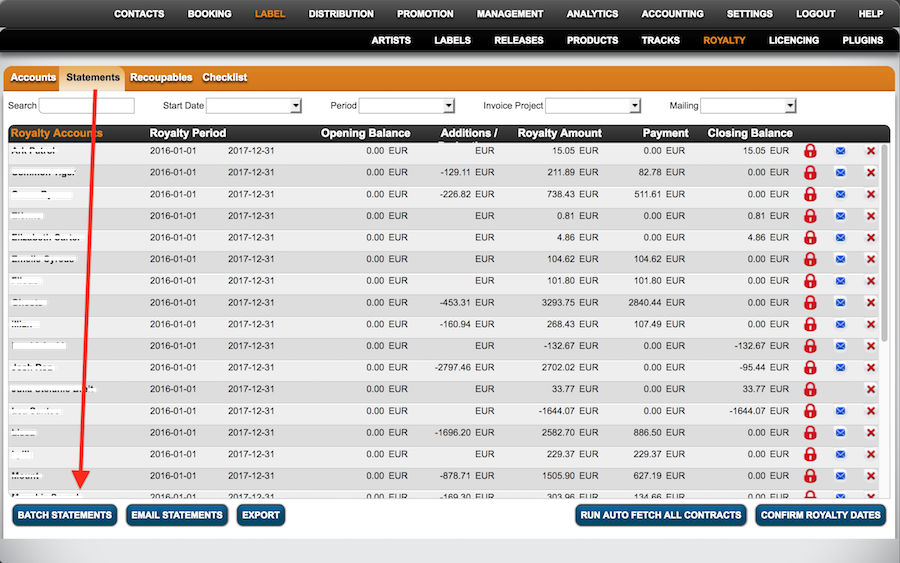Email the statement with royalty amount 2702.02 EUR
This screenshot has height=563, width=900.
pyautogui.click(x=840, y=368)
